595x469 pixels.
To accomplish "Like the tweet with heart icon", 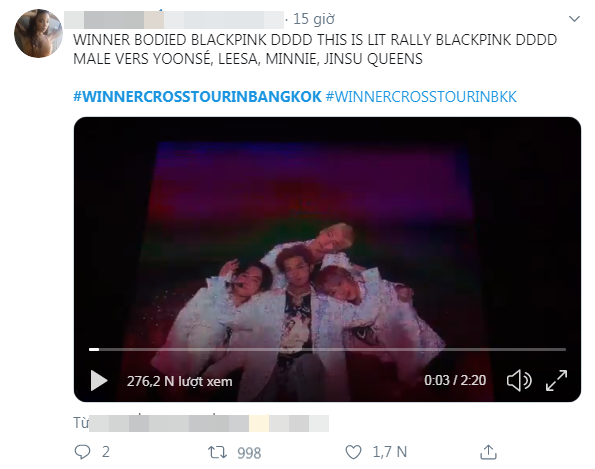I will tap(353, 452).
